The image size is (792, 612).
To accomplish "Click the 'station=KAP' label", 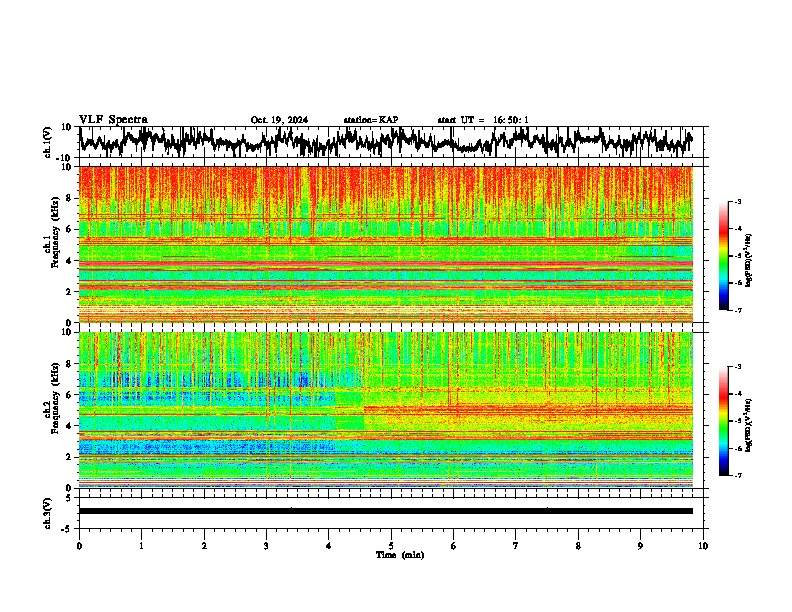I will pos(371,120).
